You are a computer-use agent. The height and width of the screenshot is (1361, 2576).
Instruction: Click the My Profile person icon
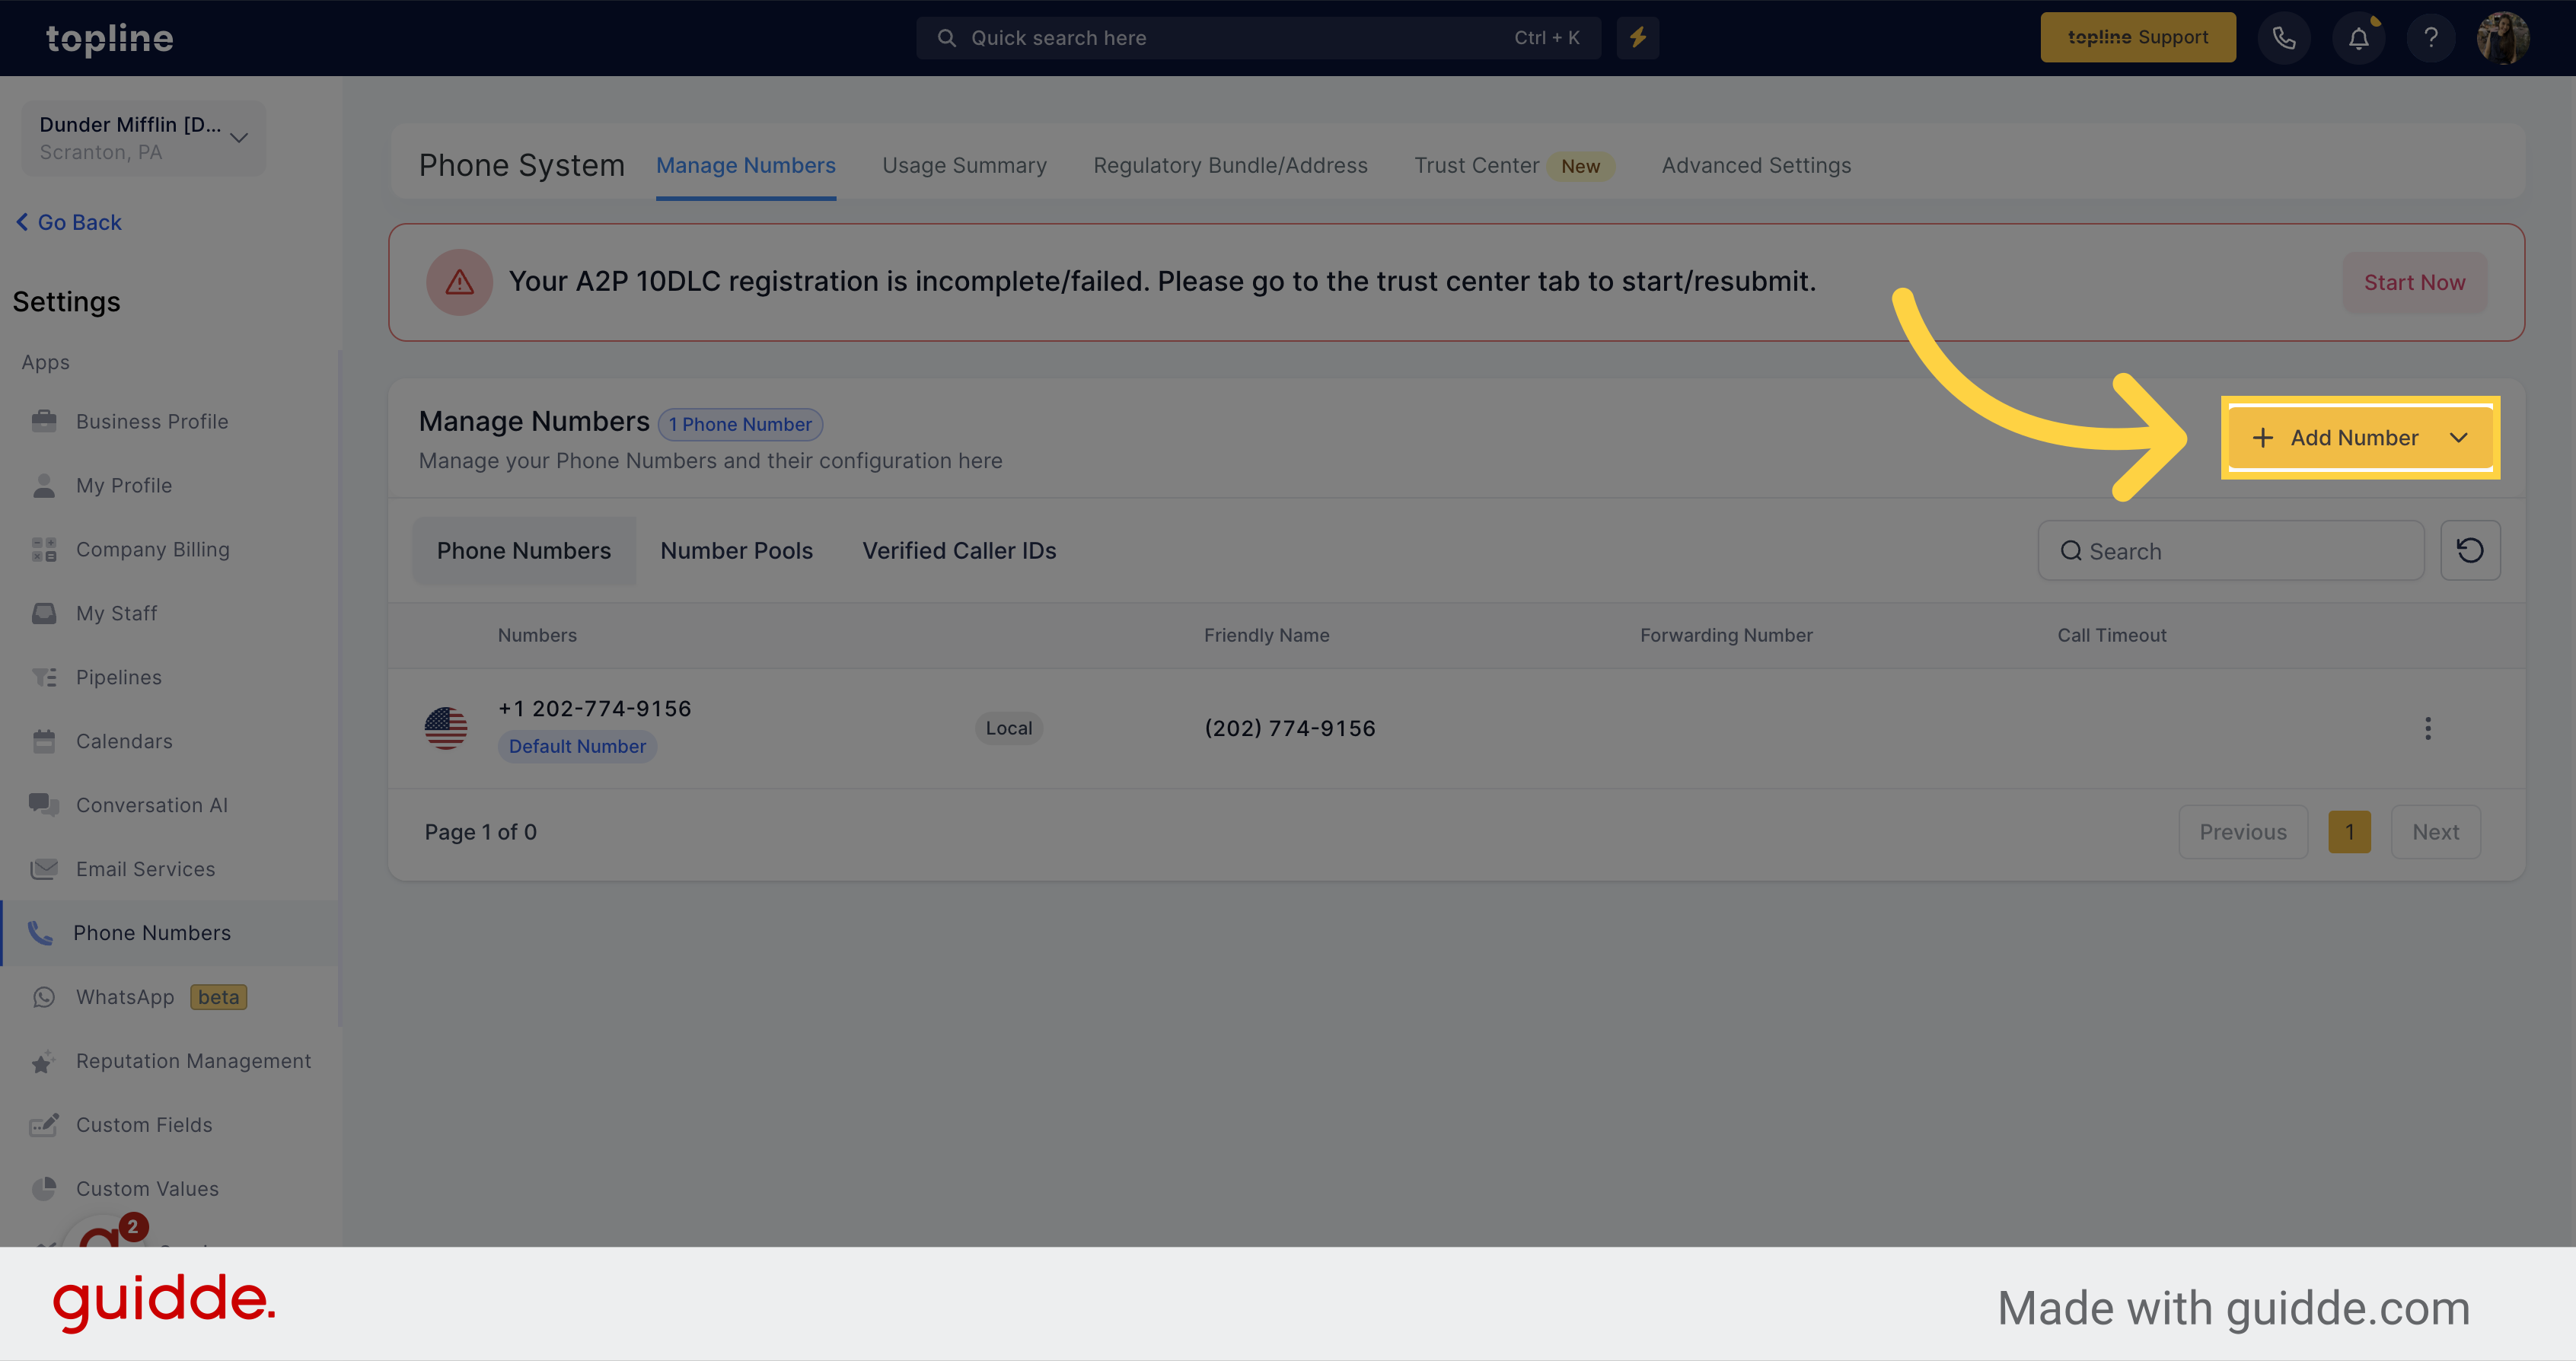pyautogui.click(x=44, y=485)
